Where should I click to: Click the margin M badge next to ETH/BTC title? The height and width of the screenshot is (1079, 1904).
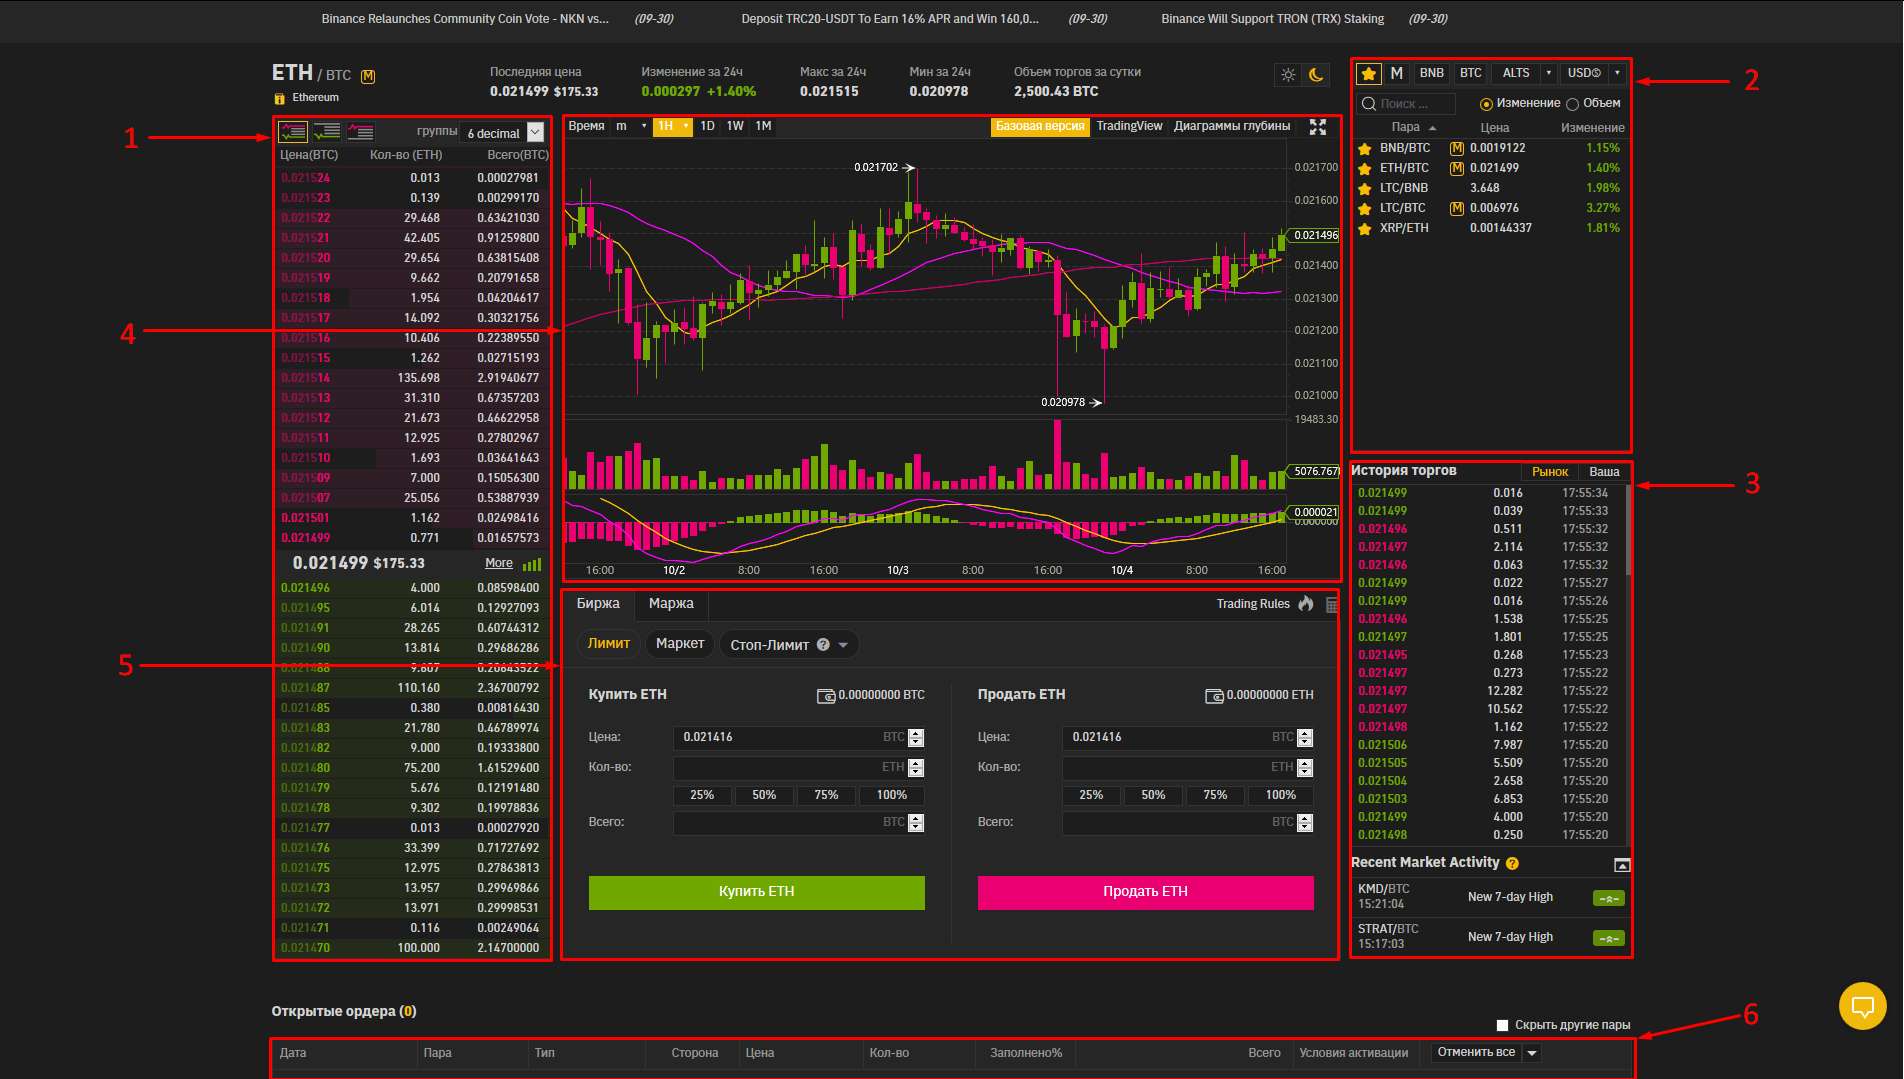tap(368, 76)
